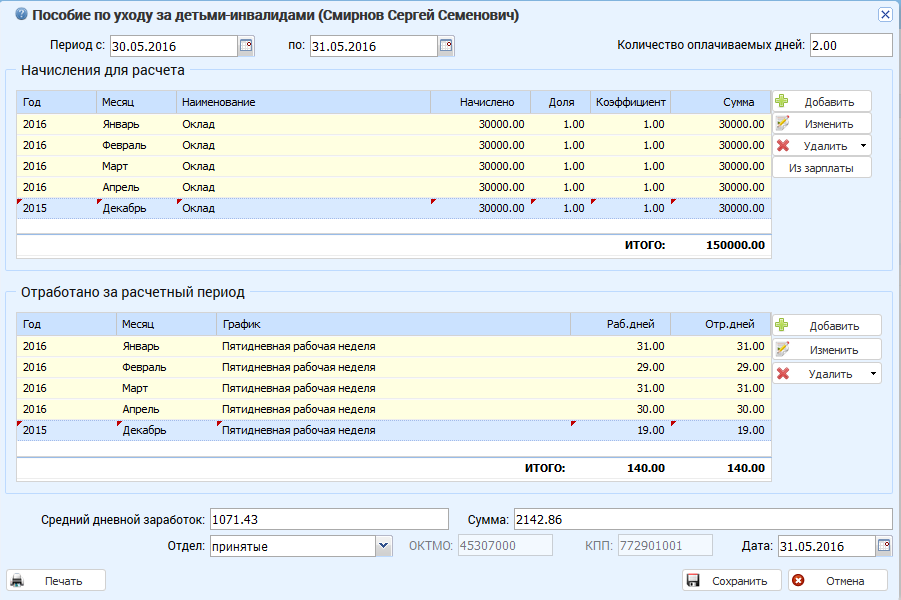Focus the Дата field 31.05.2016
901x600 pixels.
click(x=827, y=546)
